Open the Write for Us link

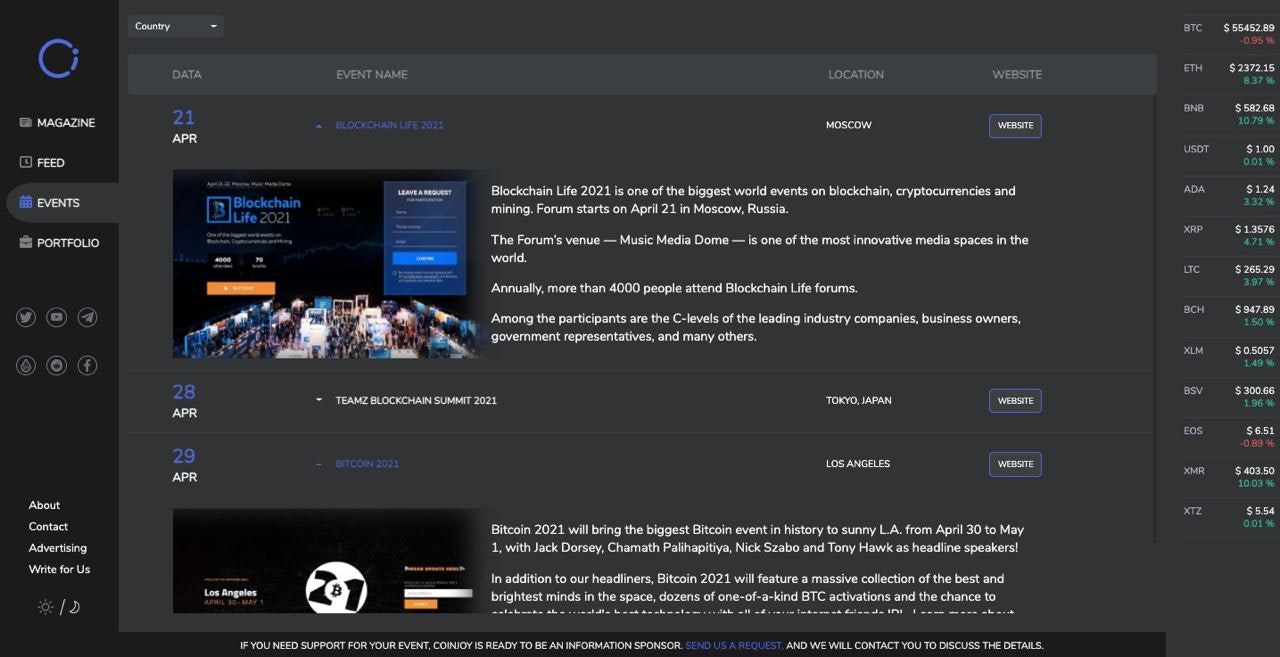59,569
